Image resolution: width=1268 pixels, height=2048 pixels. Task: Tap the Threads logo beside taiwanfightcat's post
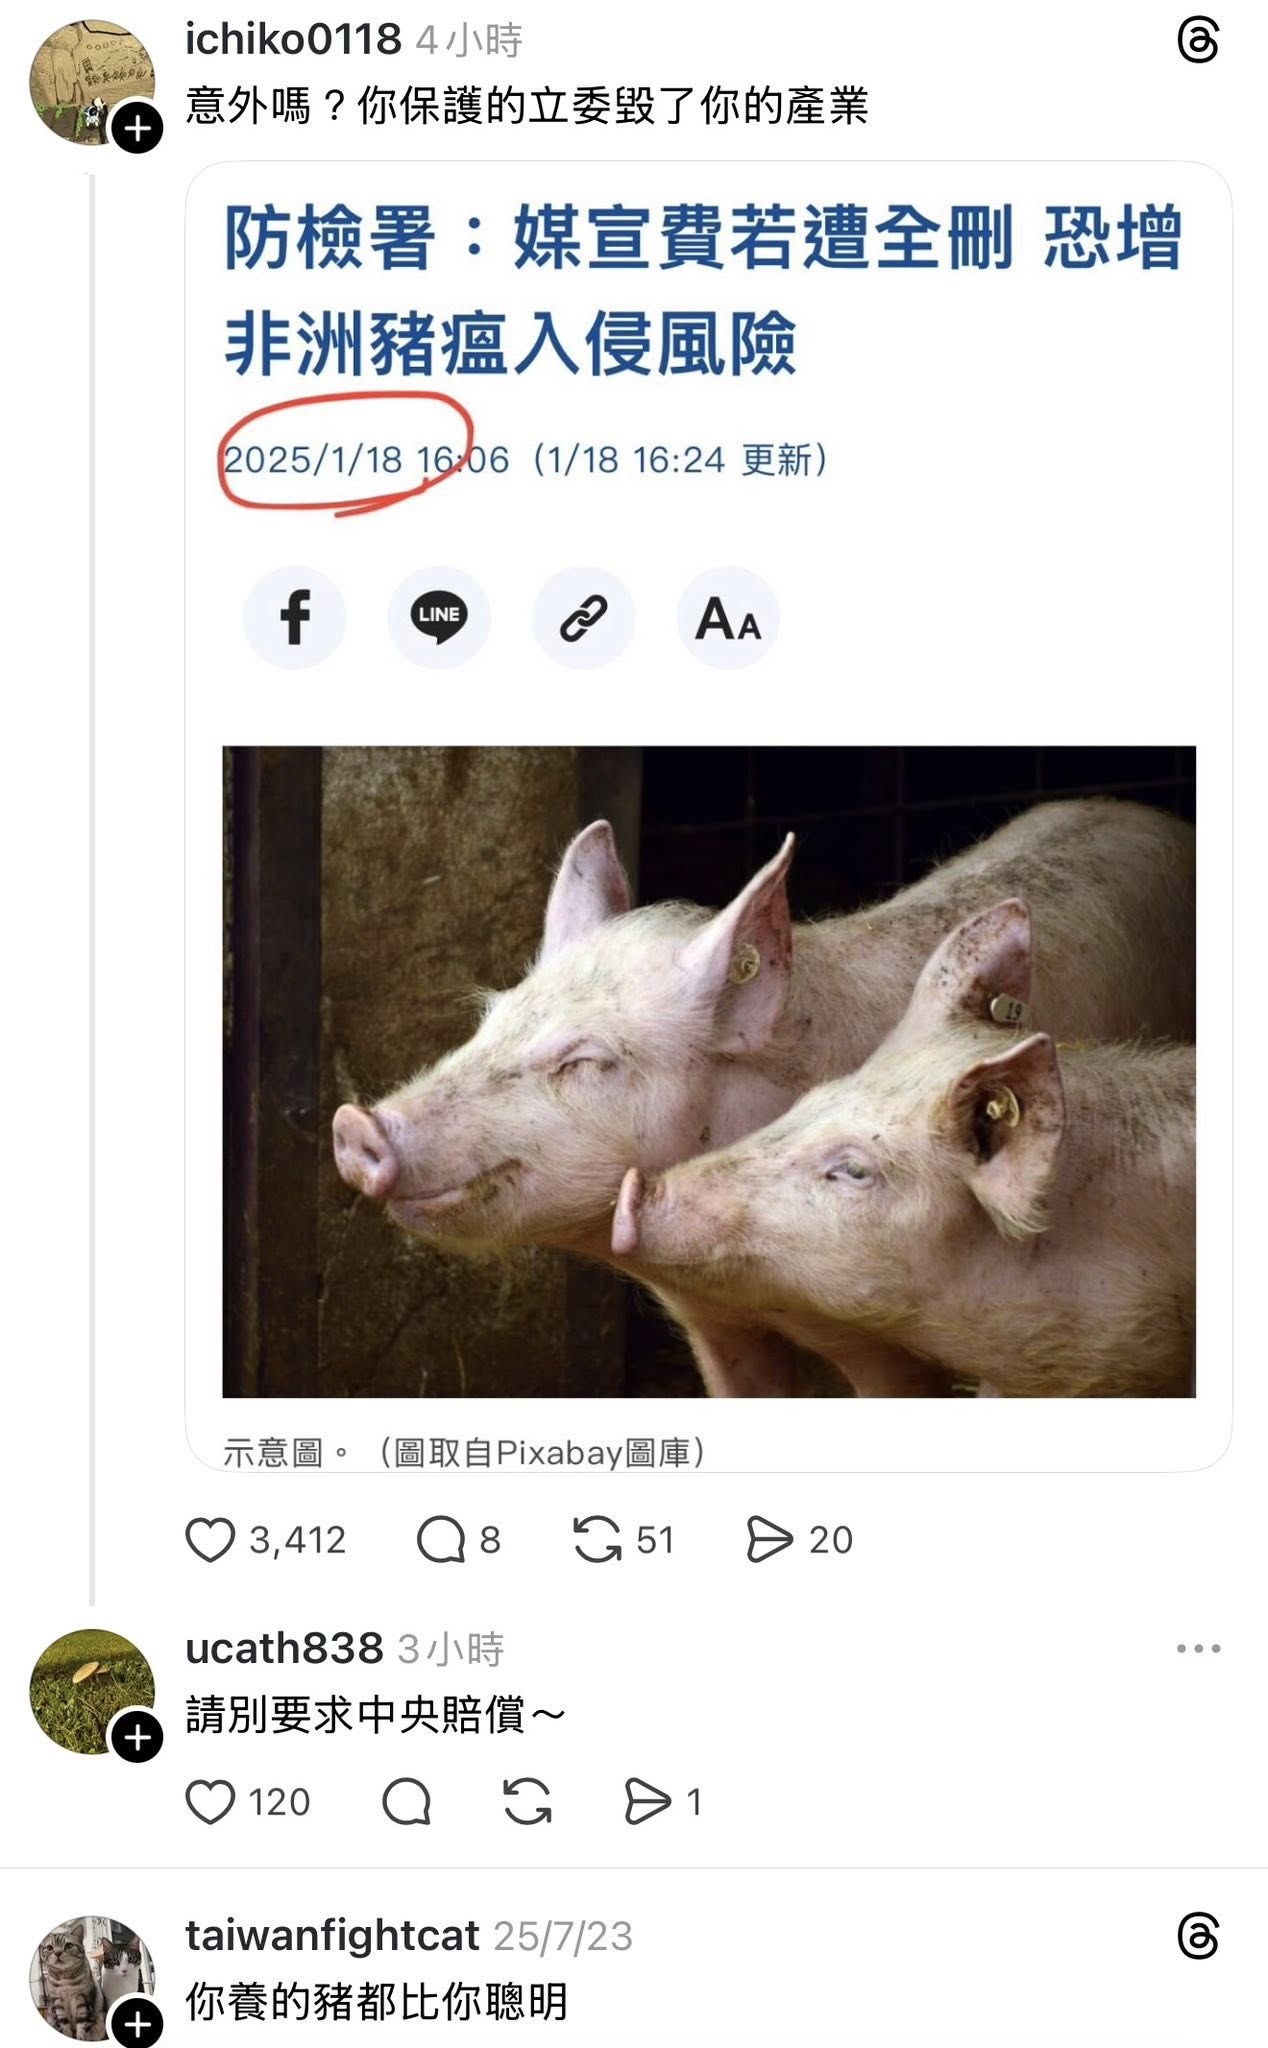pyautogui.click(x=1198, y=1938)
